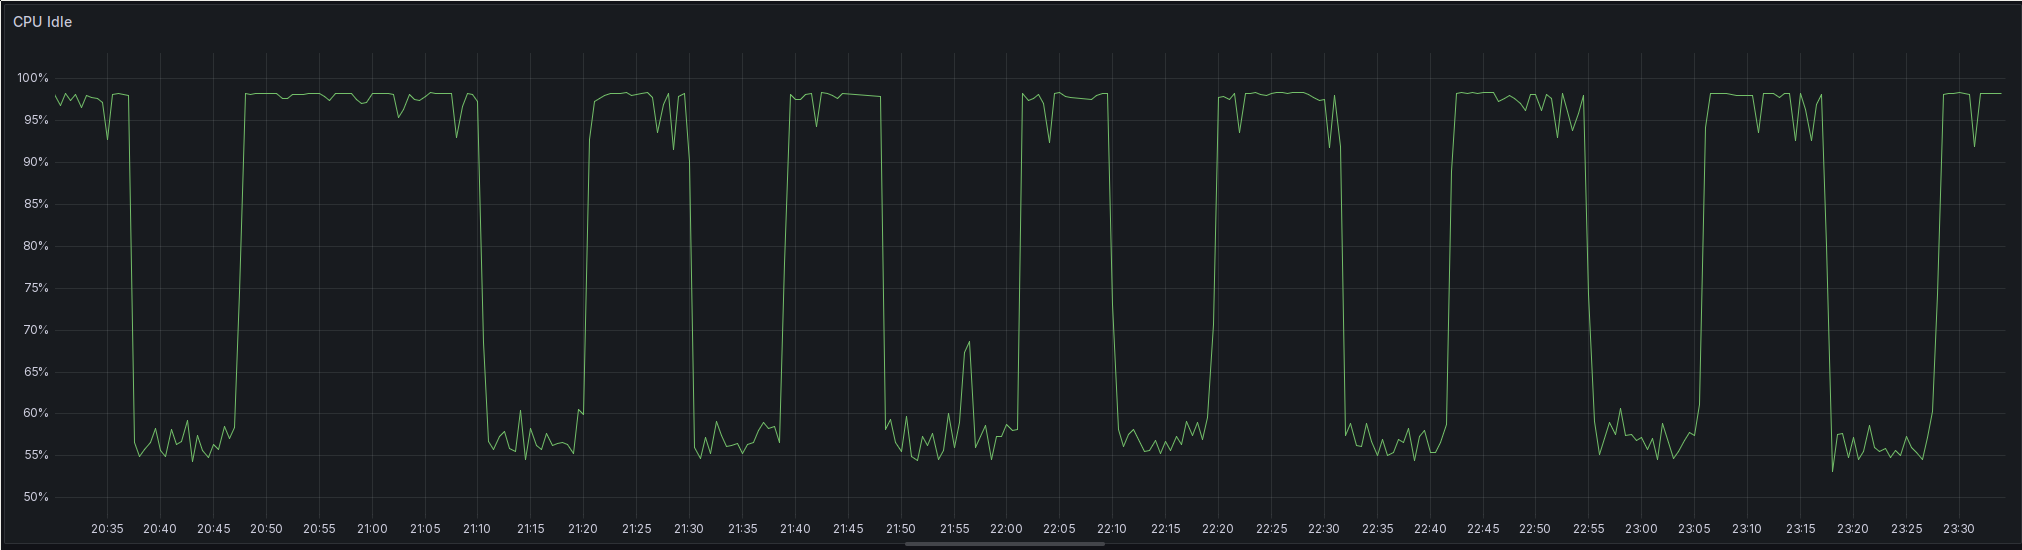Image resolution: width=2022 pixels, height=550 pixels.
Task: Click the 22:40 time axis label
Action: [x=1430, y=529]
